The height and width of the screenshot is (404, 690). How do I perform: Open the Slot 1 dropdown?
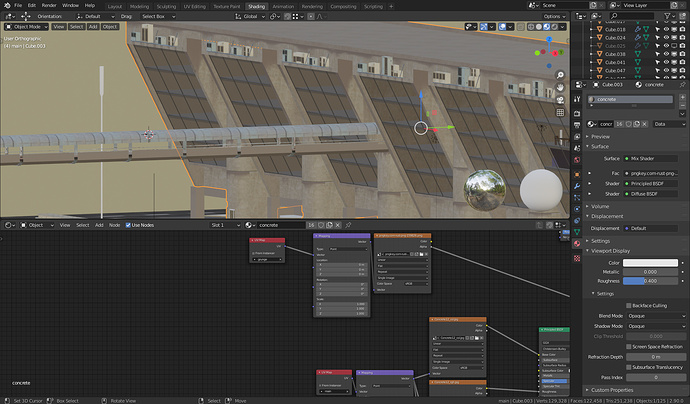click(x=225, y=225)
